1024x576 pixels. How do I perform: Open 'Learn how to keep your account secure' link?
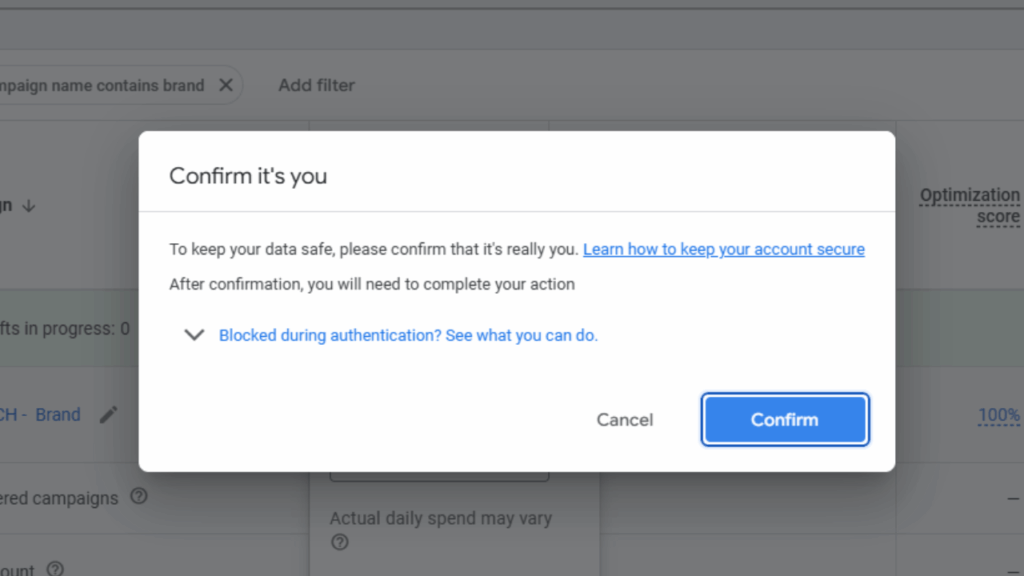click(724, 249)
